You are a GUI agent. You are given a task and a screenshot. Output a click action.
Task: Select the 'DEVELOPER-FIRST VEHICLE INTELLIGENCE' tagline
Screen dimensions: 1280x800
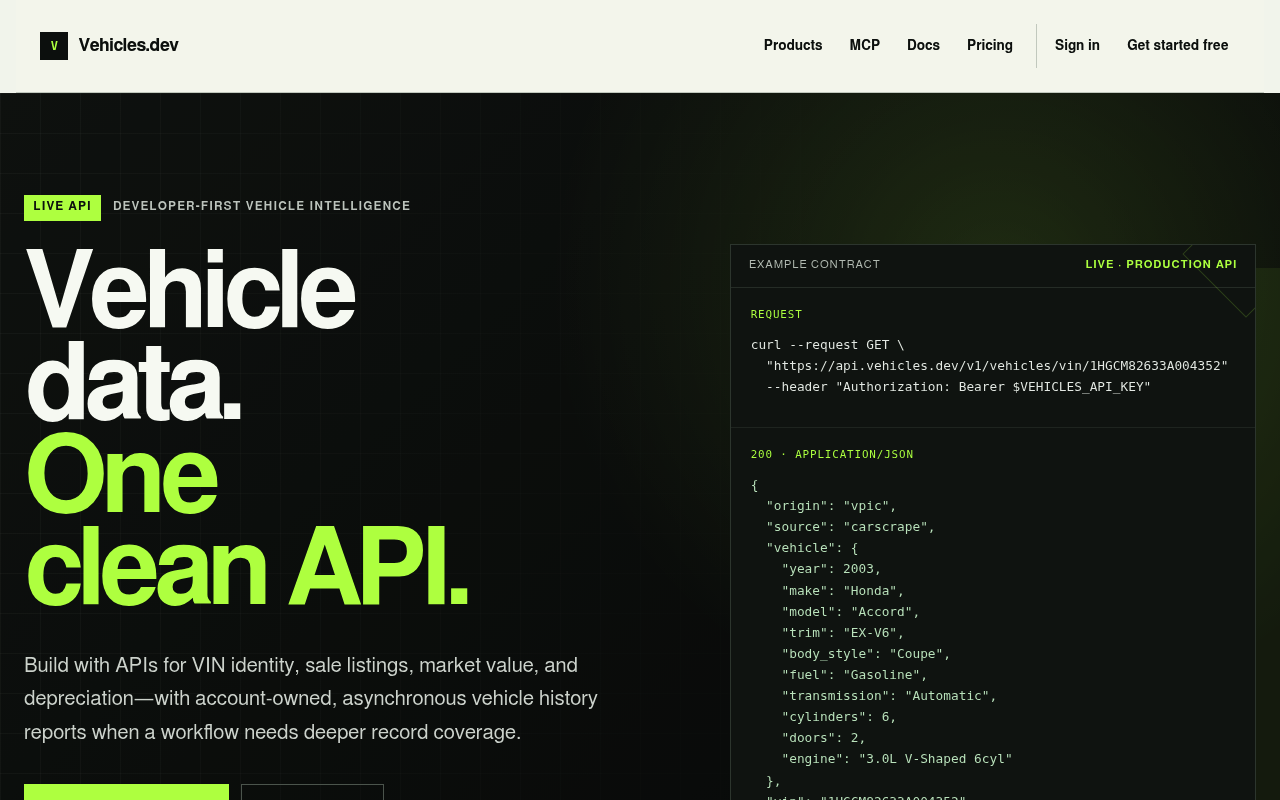pos(262,206)
